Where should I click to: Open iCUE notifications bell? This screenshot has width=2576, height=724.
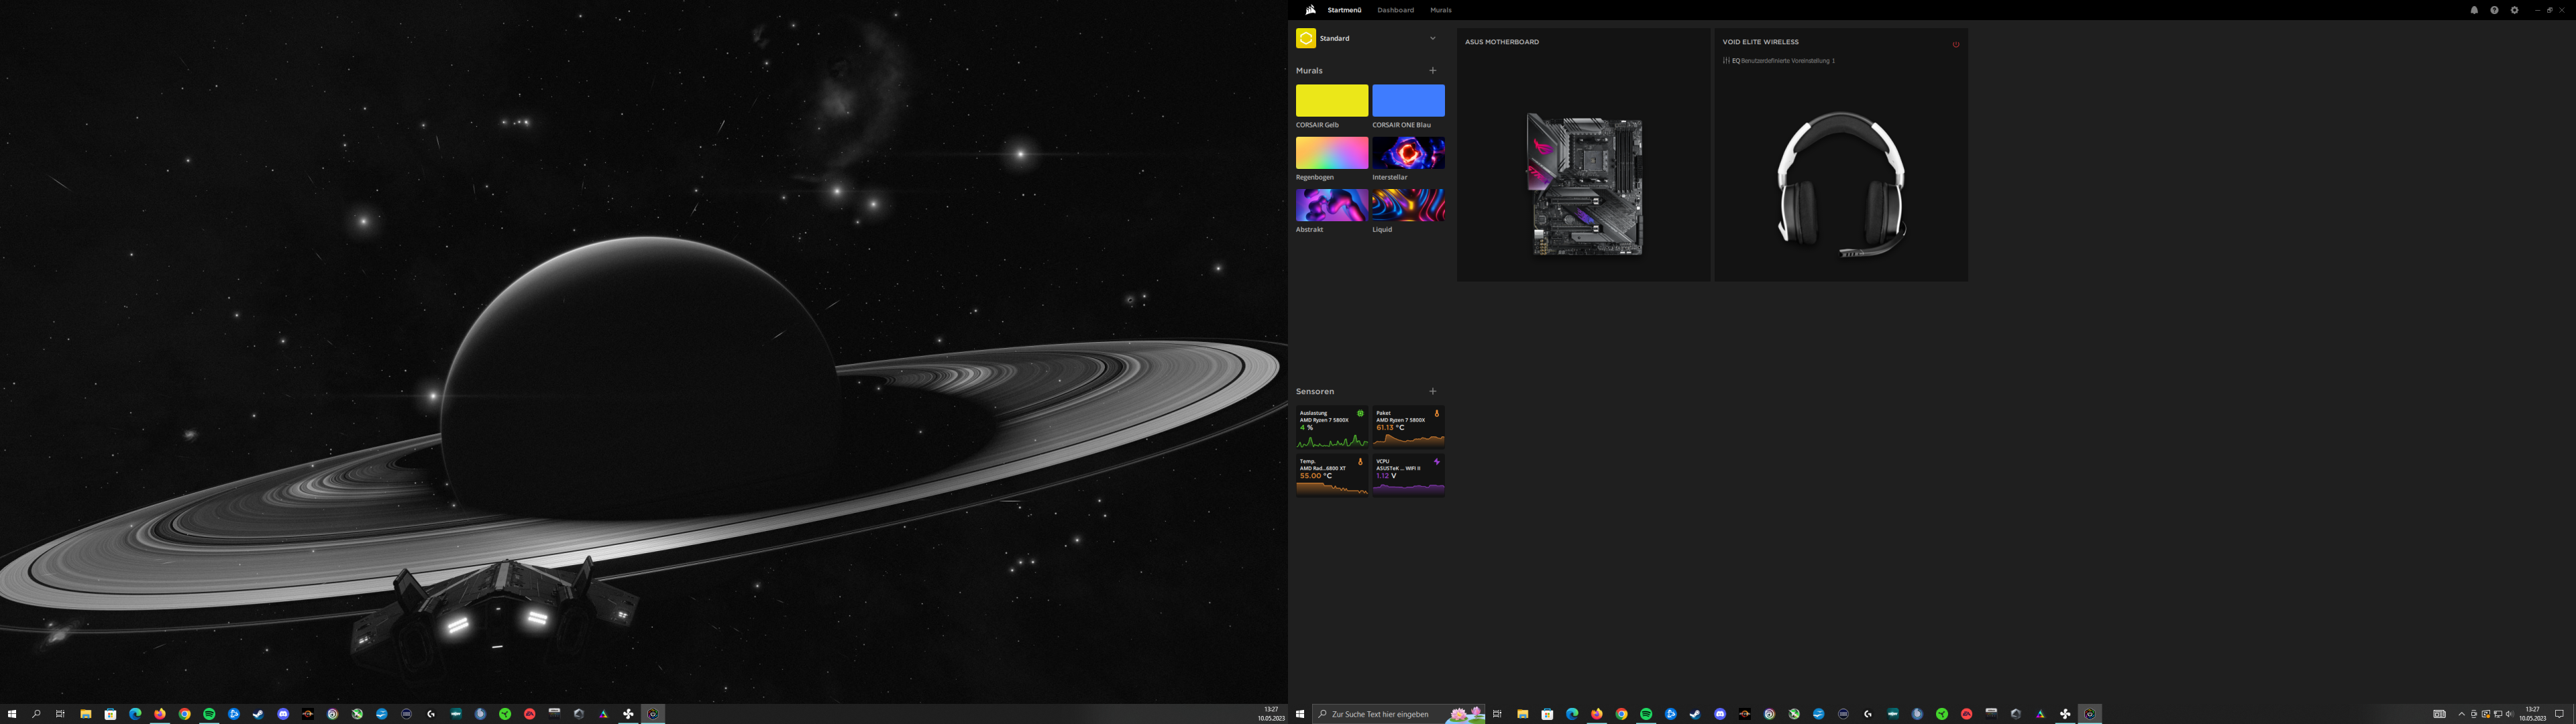(2474, 10)
